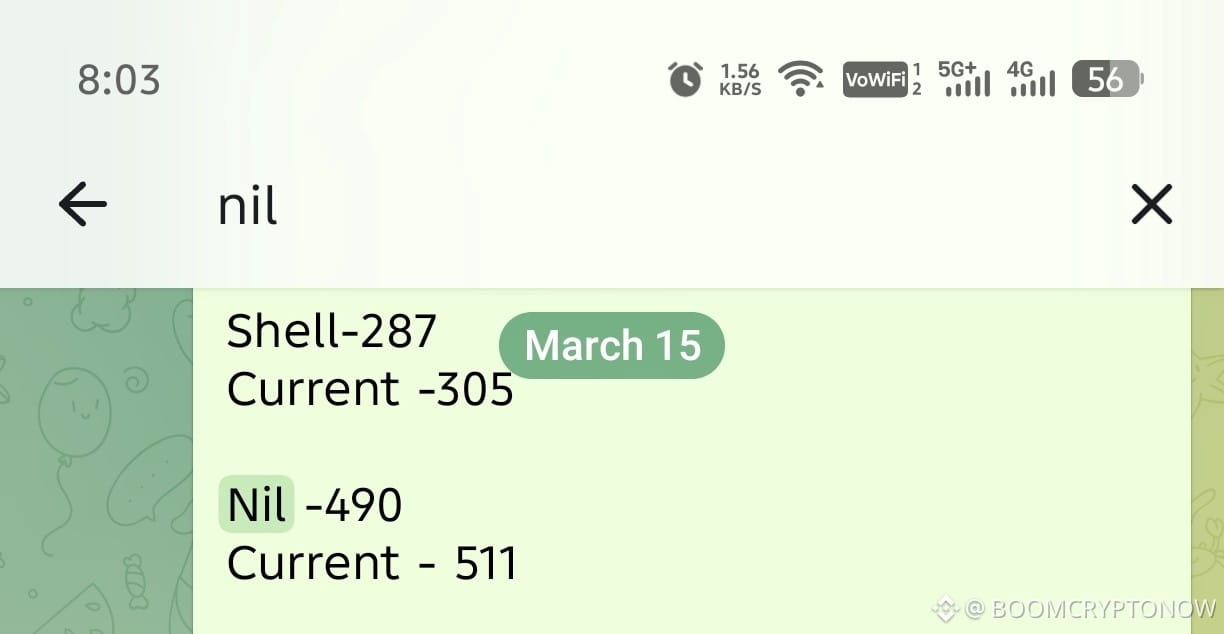Tap the March 15 date badge
The image size is (1224, 634).
[x=612, y=345]
